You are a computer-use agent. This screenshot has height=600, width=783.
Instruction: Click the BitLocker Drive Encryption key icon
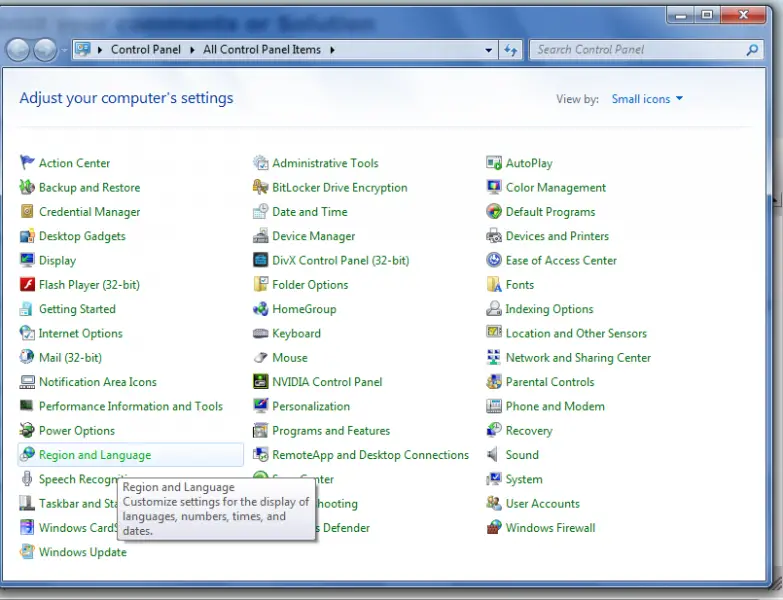point(260,187)
